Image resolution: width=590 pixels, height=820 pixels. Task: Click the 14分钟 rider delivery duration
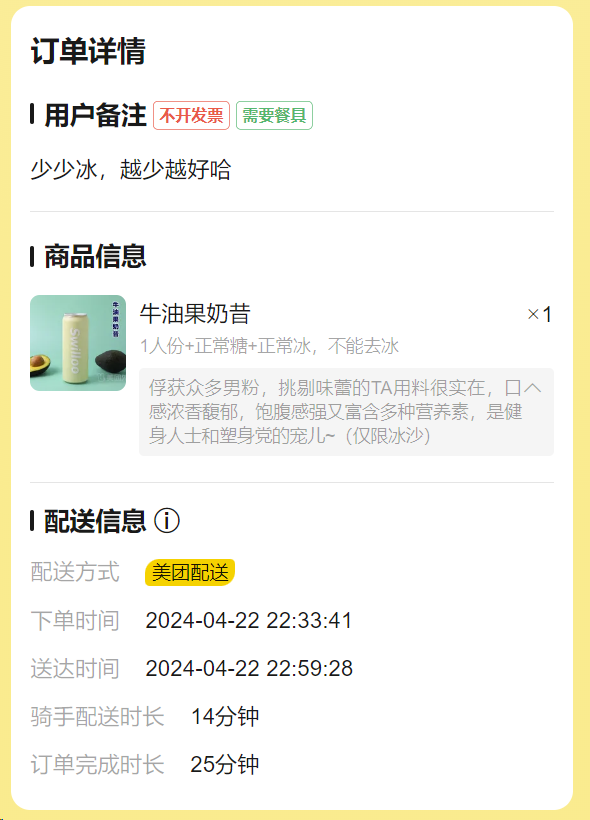click(x=225, y=716)
